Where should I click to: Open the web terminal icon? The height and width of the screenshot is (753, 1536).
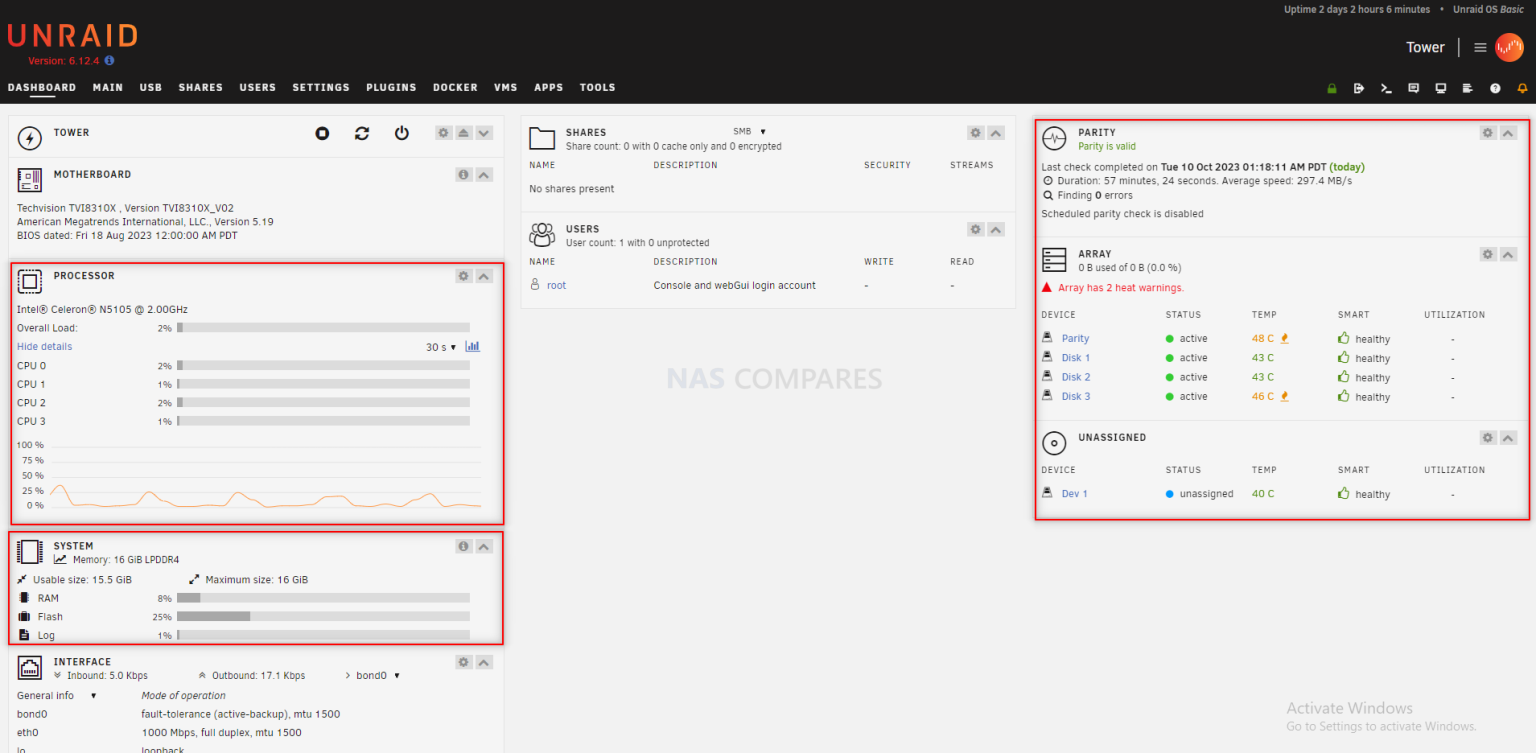click(x=1386, y=88)
